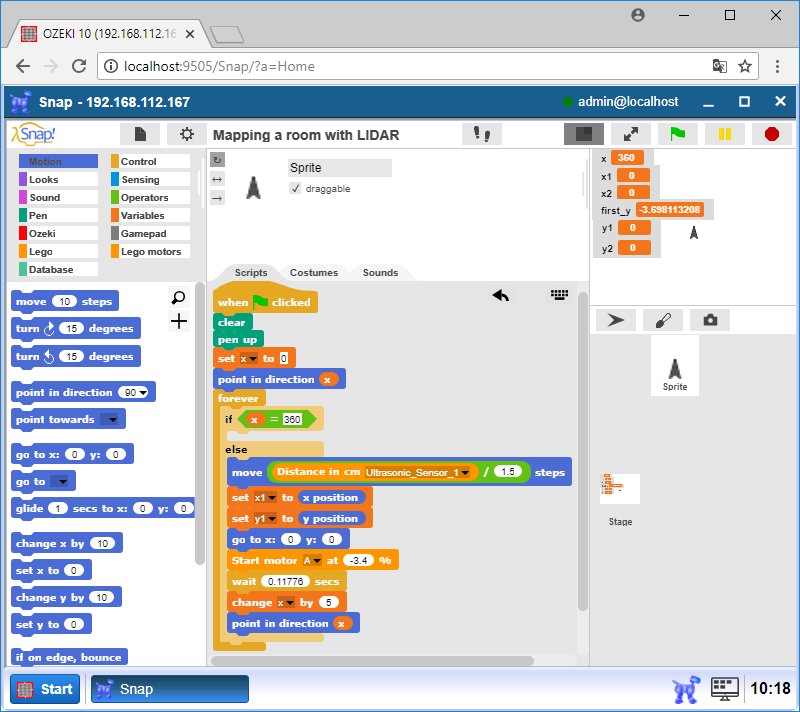The image size is (800, 712).
Task: Open the settings gear menu
Action: 186,134
